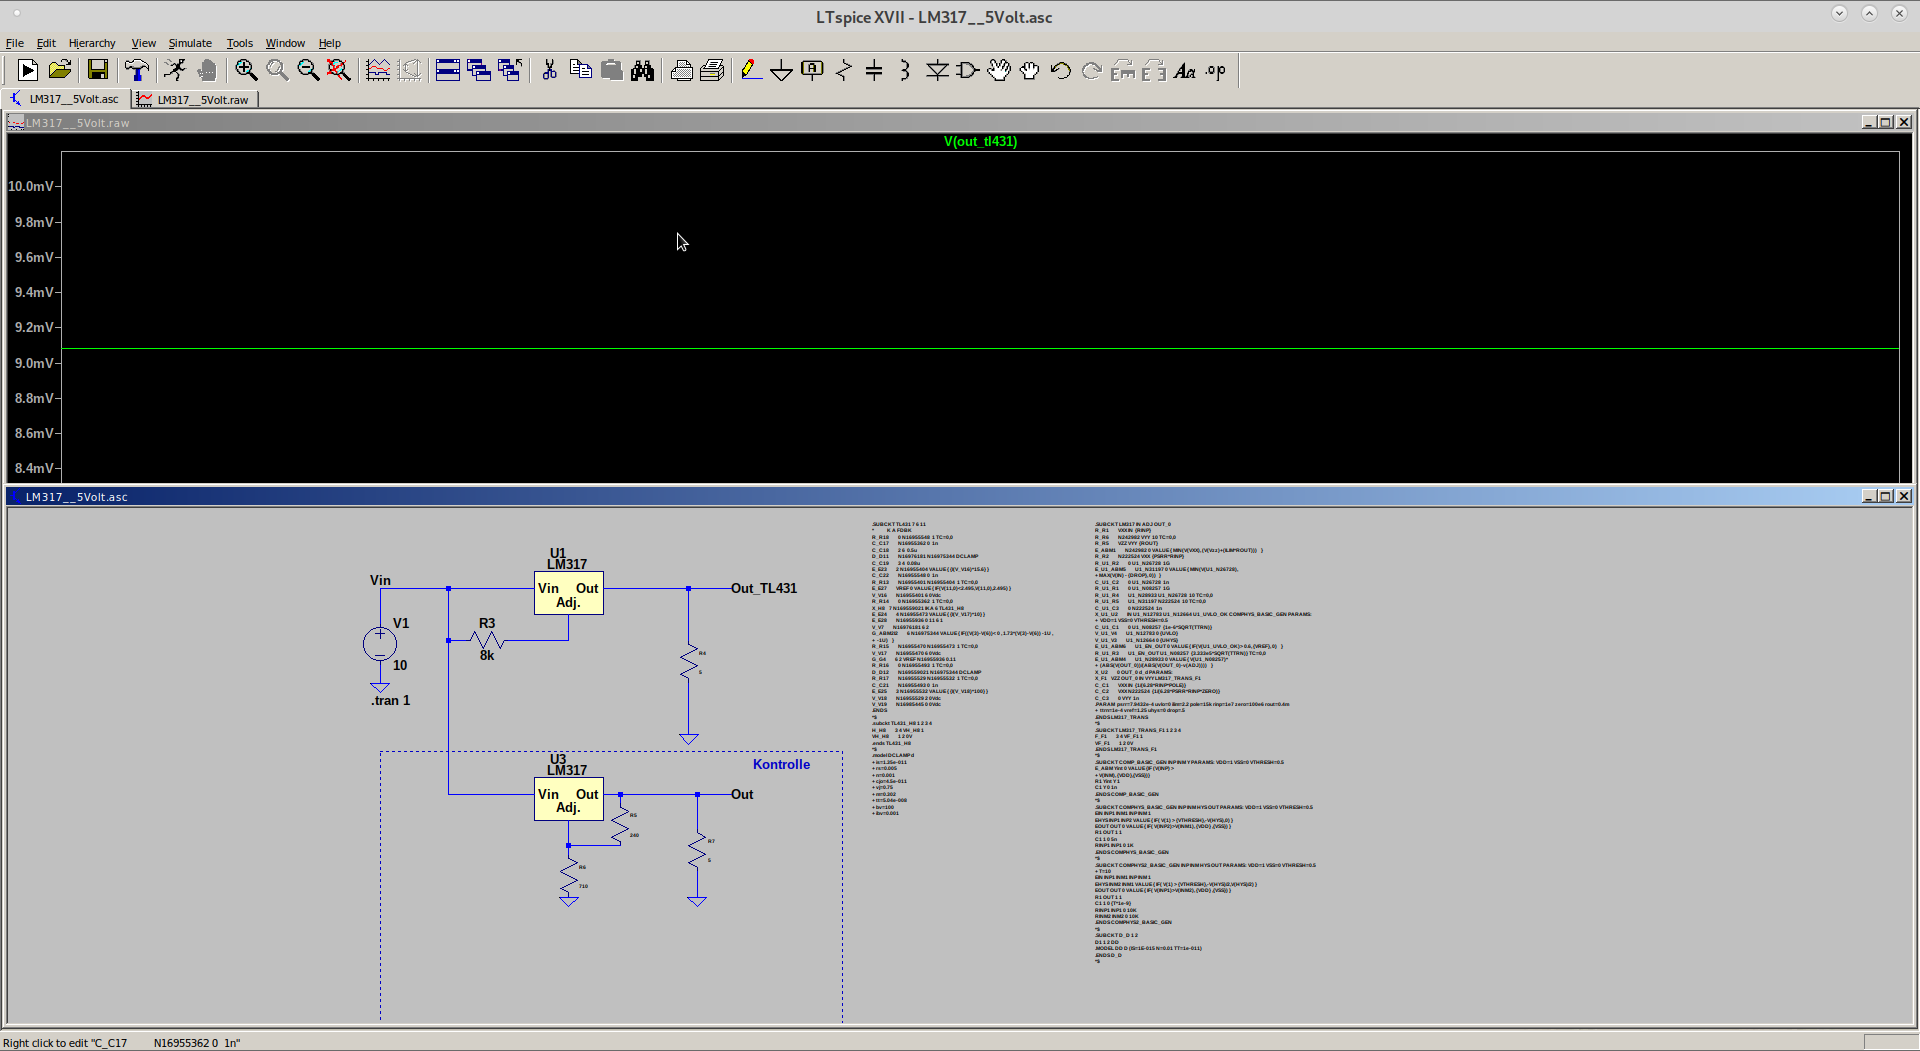Open the Hierarchy menu
Viewport: 1920px width, 1051px height.
[x=92, y=43]
